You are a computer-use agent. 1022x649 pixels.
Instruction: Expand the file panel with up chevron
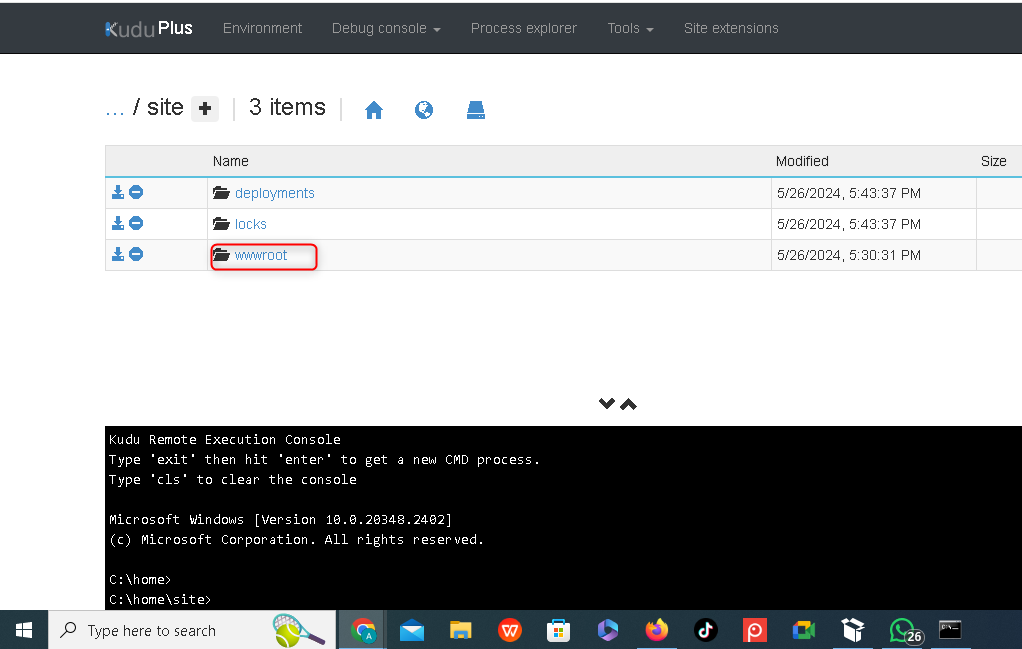click(628, 404)
